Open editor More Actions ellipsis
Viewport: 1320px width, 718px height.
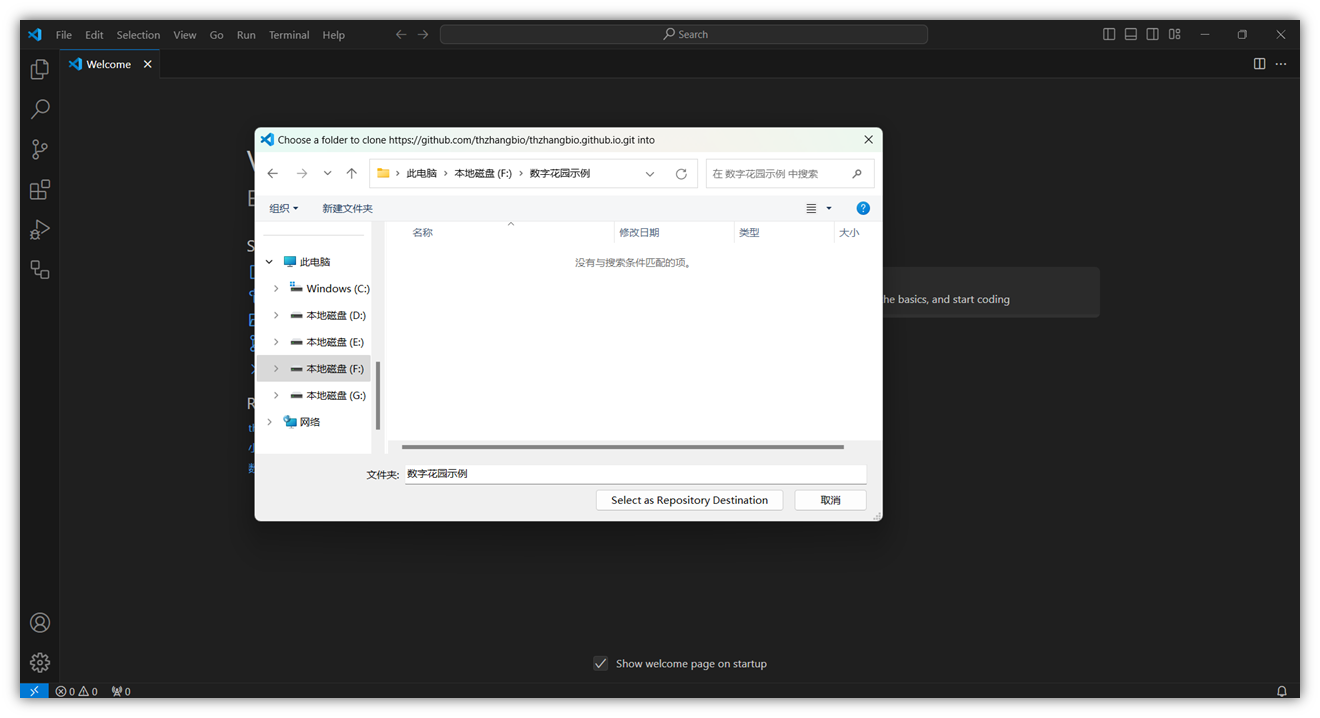point(1281,64)
